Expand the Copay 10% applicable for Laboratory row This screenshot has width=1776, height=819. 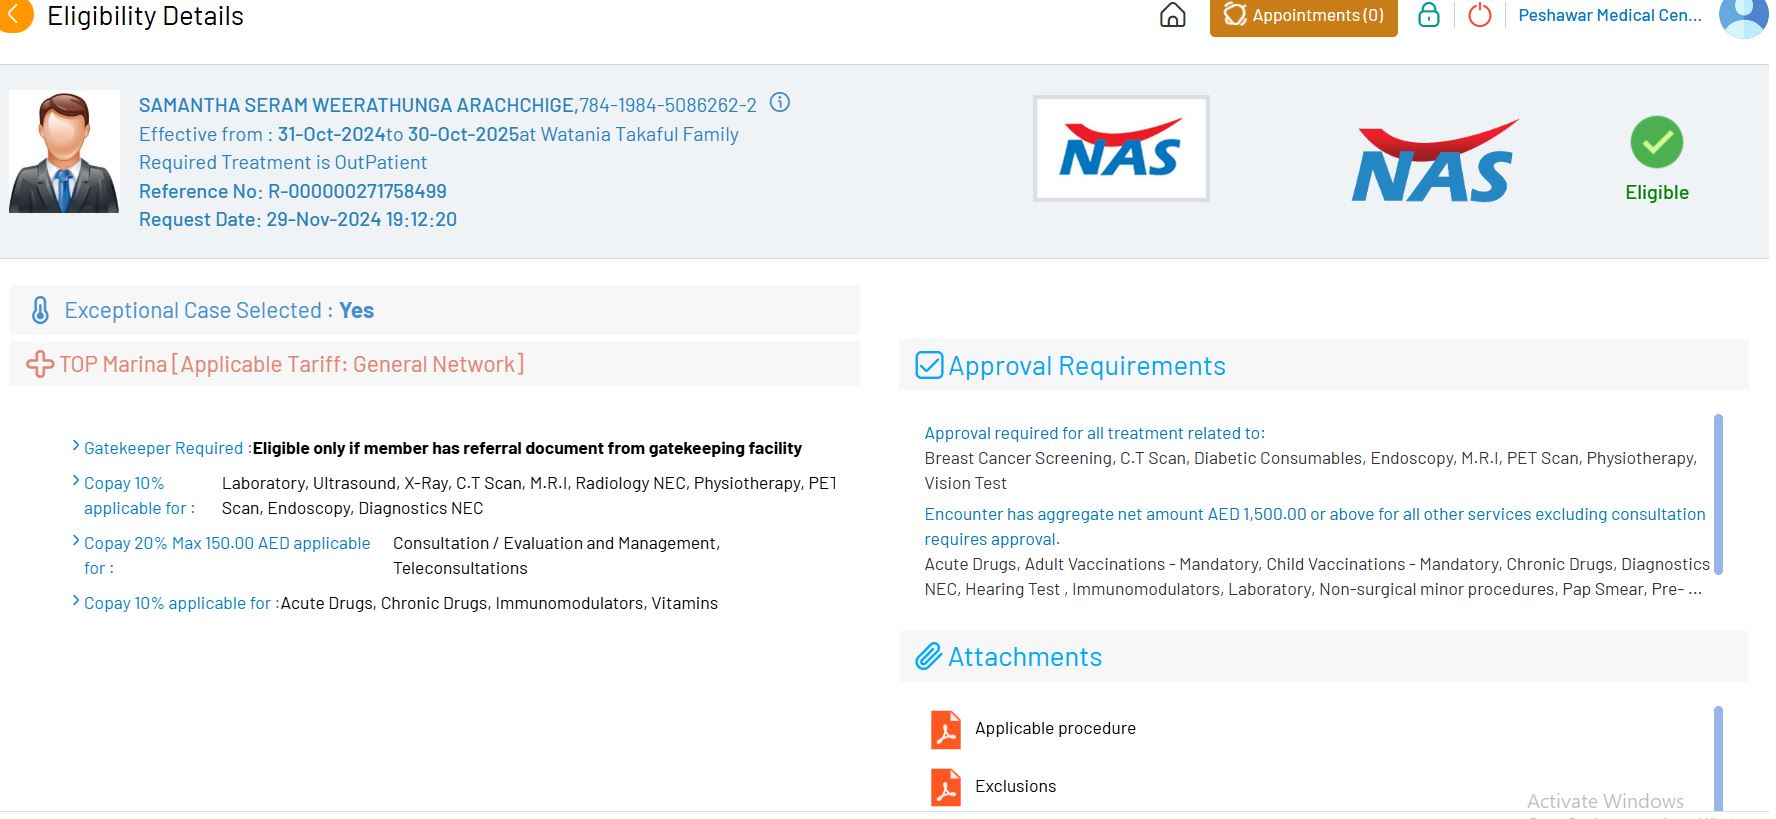point(76,481)
